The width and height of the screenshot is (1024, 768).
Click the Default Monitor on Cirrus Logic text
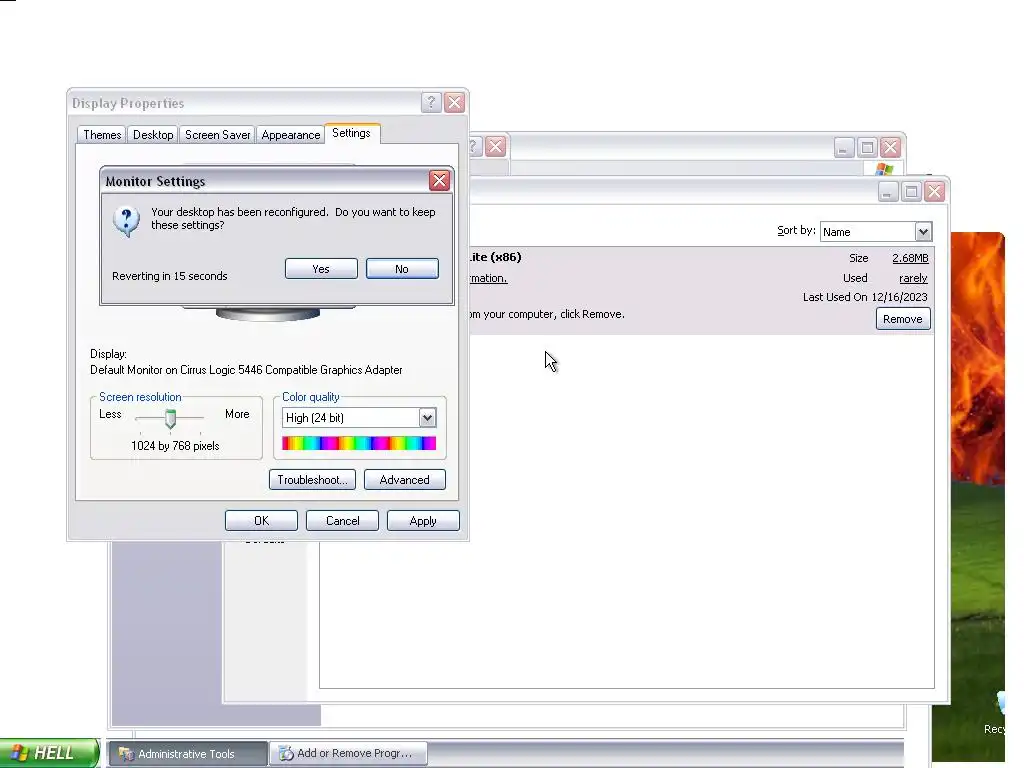246,370
